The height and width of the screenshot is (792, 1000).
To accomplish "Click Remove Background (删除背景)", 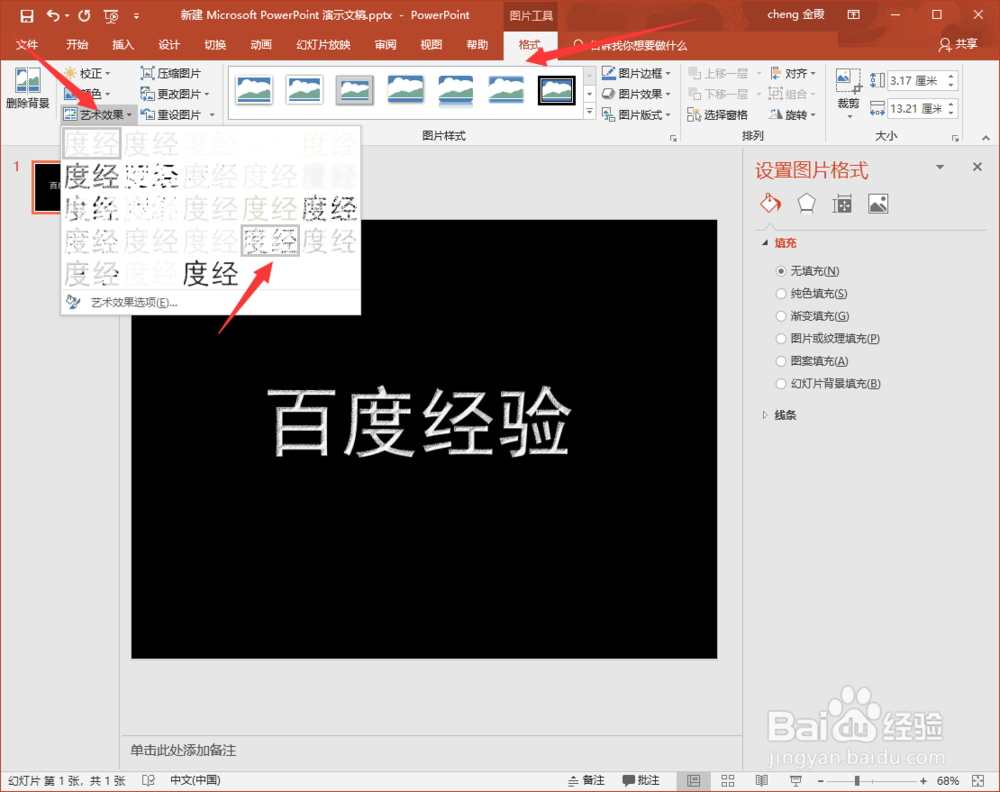I will tap(27, 89).
